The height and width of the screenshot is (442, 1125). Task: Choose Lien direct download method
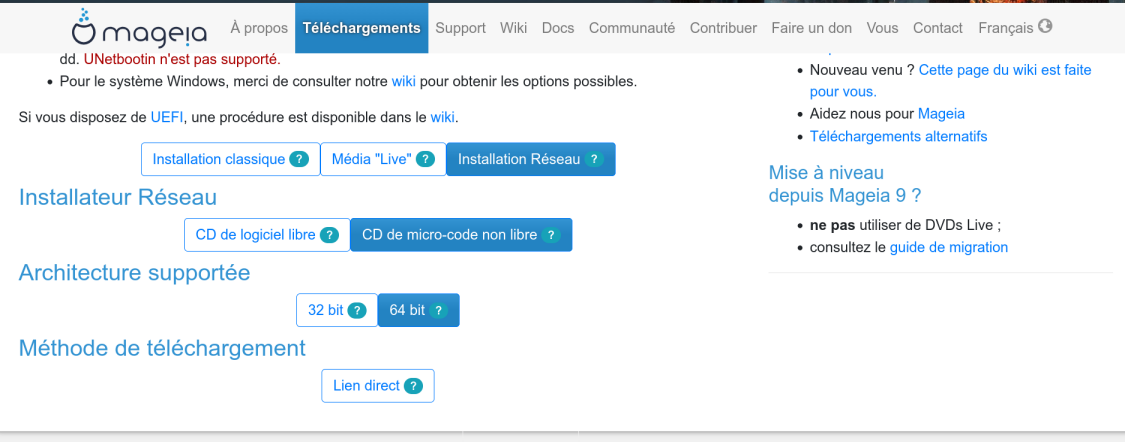click(x=378, y=386)
